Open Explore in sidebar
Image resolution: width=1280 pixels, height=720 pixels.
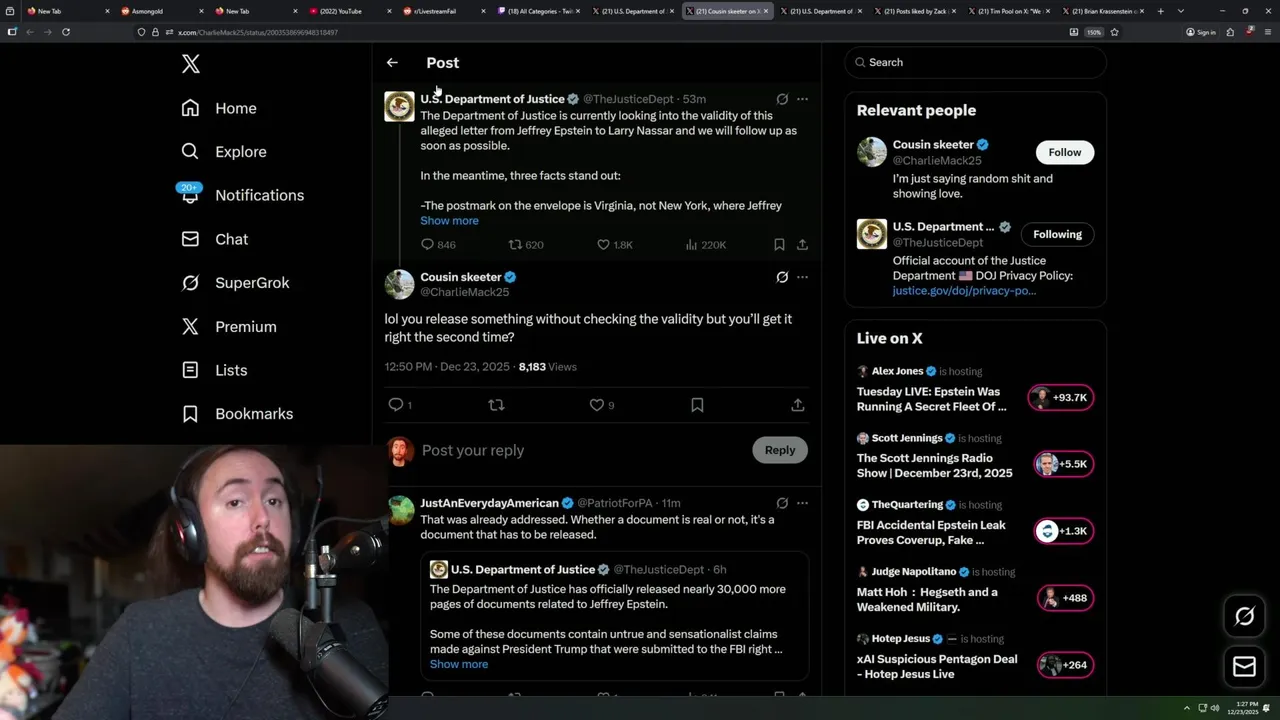click(224, 152)
